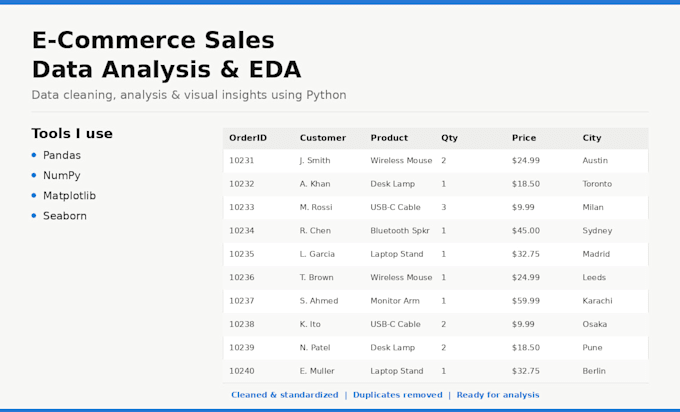Click the $59.99 price cell
This screenshot has height=412, width=680.
click(526, 301)
